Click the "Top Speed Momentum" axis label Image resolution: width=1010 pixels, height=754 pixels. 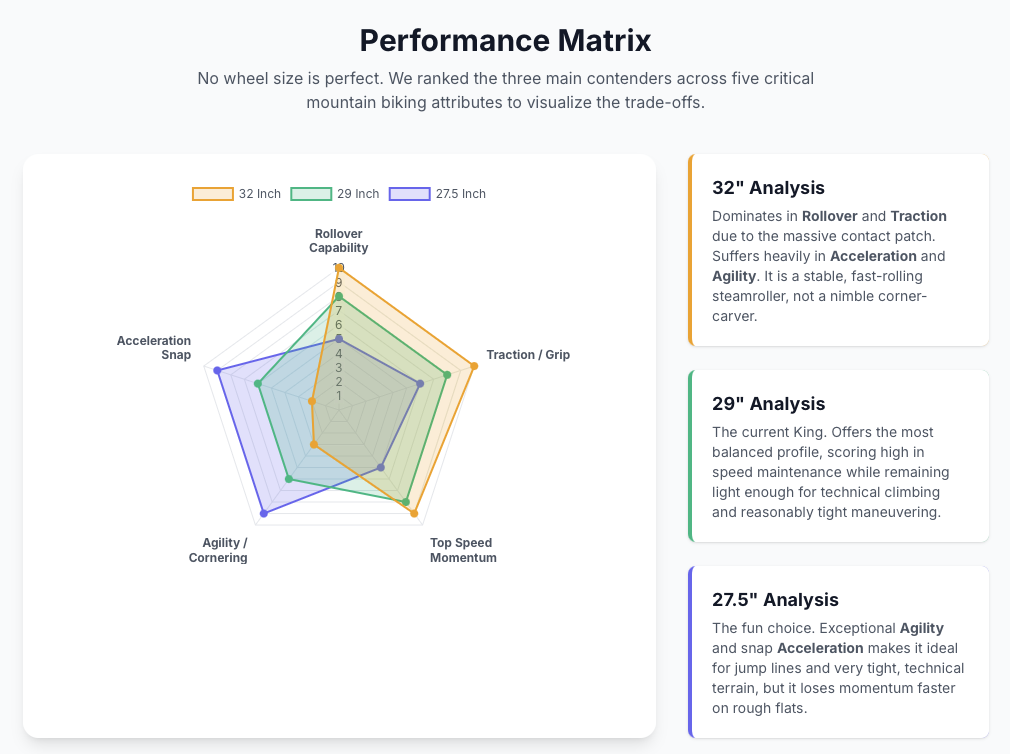click(x=463, y=550)
